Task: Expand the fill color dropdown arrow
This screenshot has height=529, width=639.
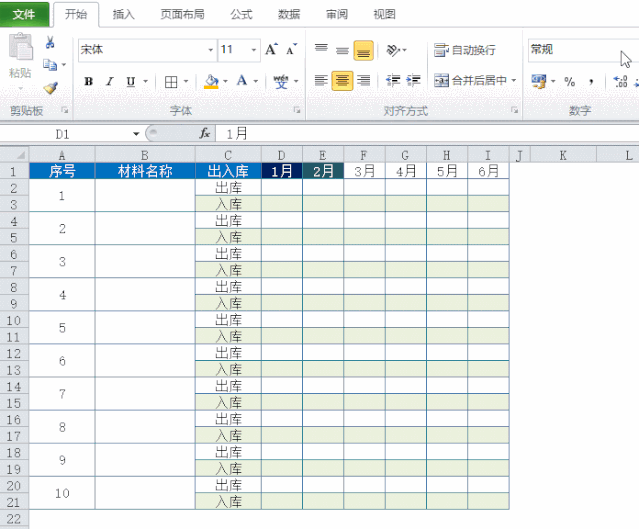Action: pyautogui.click(x=225, y=82)
